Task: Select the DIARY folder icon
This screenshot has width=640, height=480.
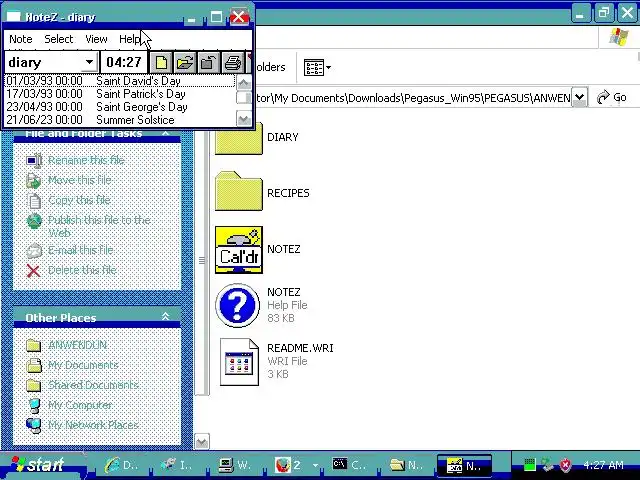Action: [x=239, y=137]
